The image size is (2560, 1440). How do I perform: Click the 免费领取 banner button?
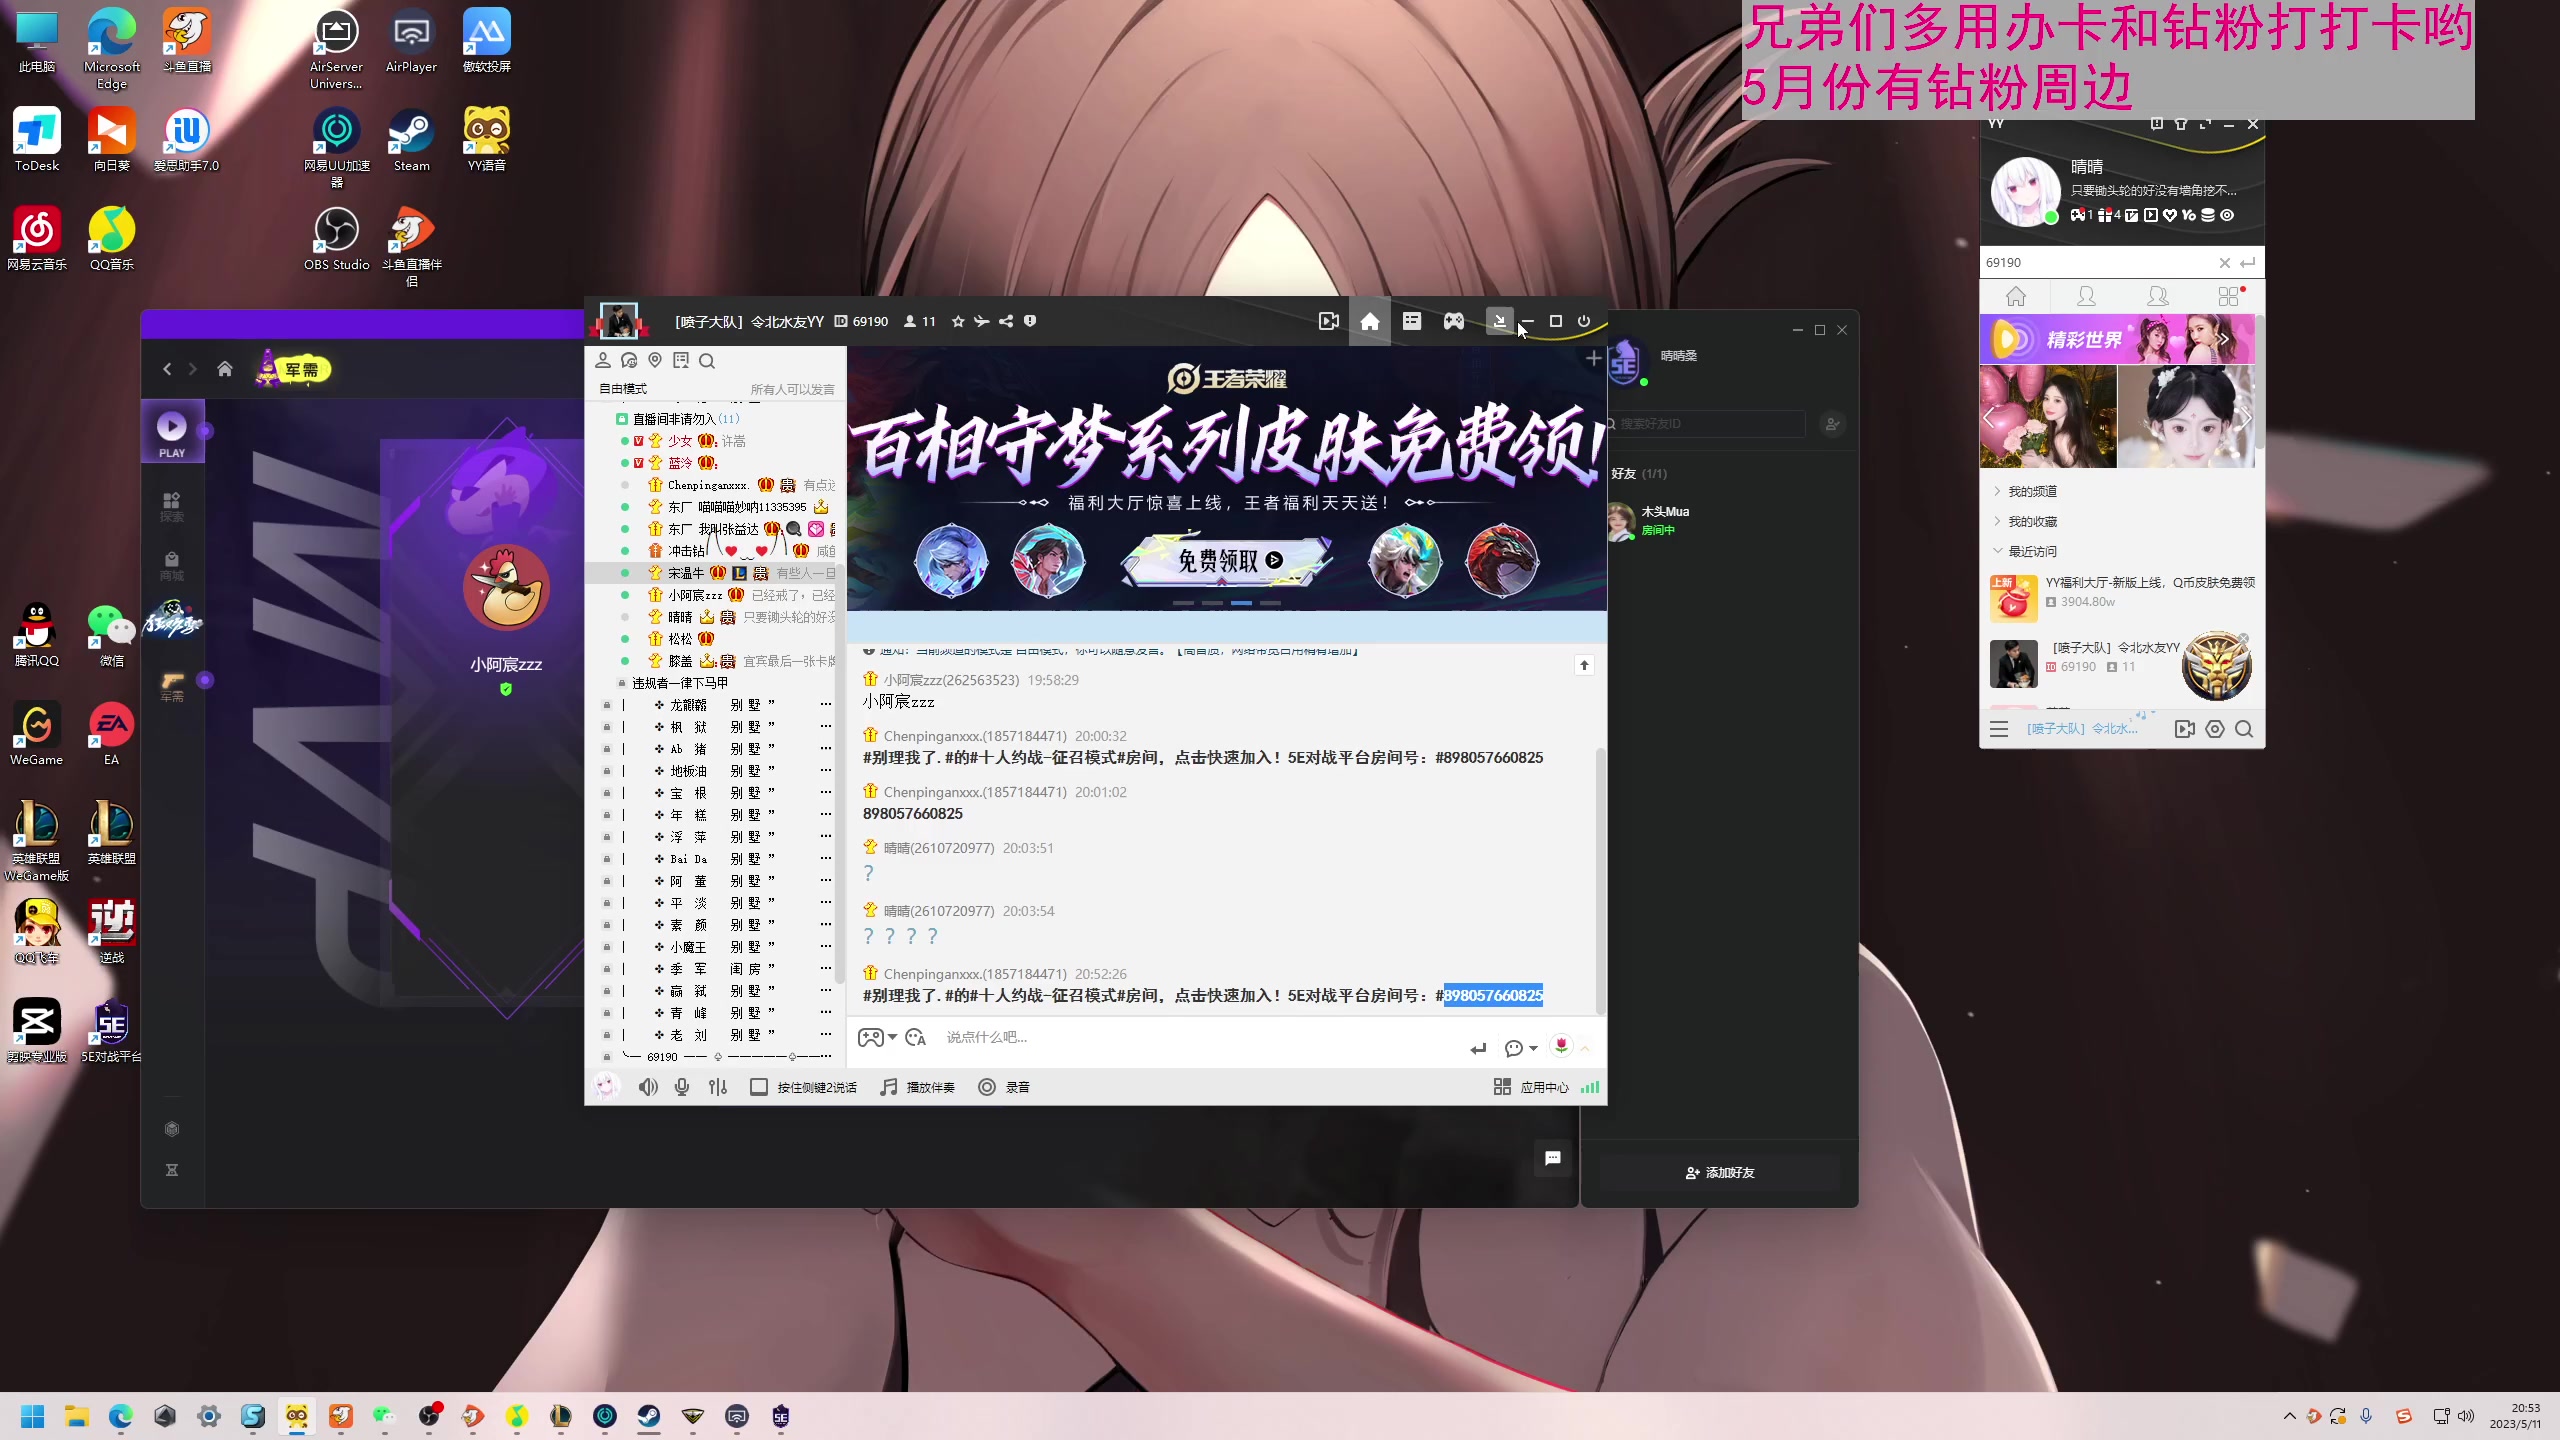pyautogui.click(x=1228, y=560)
